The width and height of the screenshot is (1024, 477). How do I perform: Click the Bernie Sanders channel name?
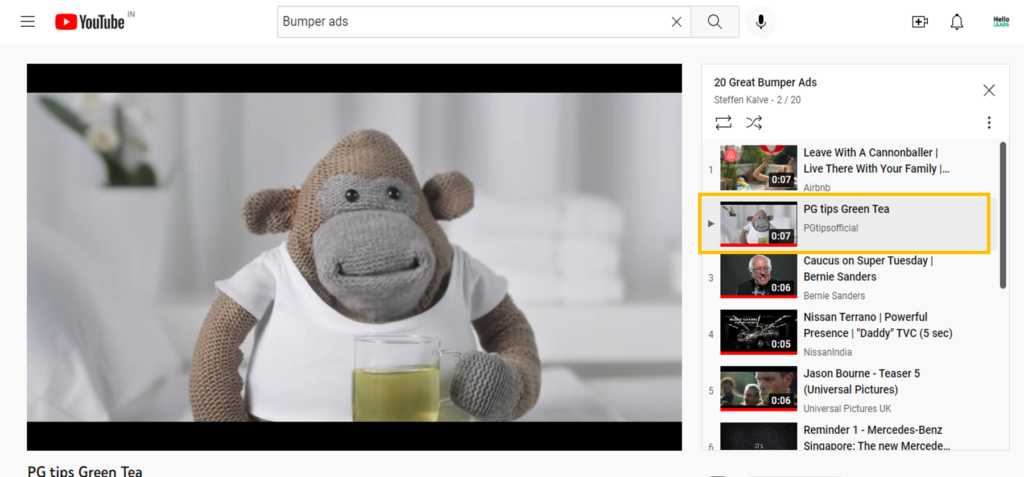(x=834, y=295)
